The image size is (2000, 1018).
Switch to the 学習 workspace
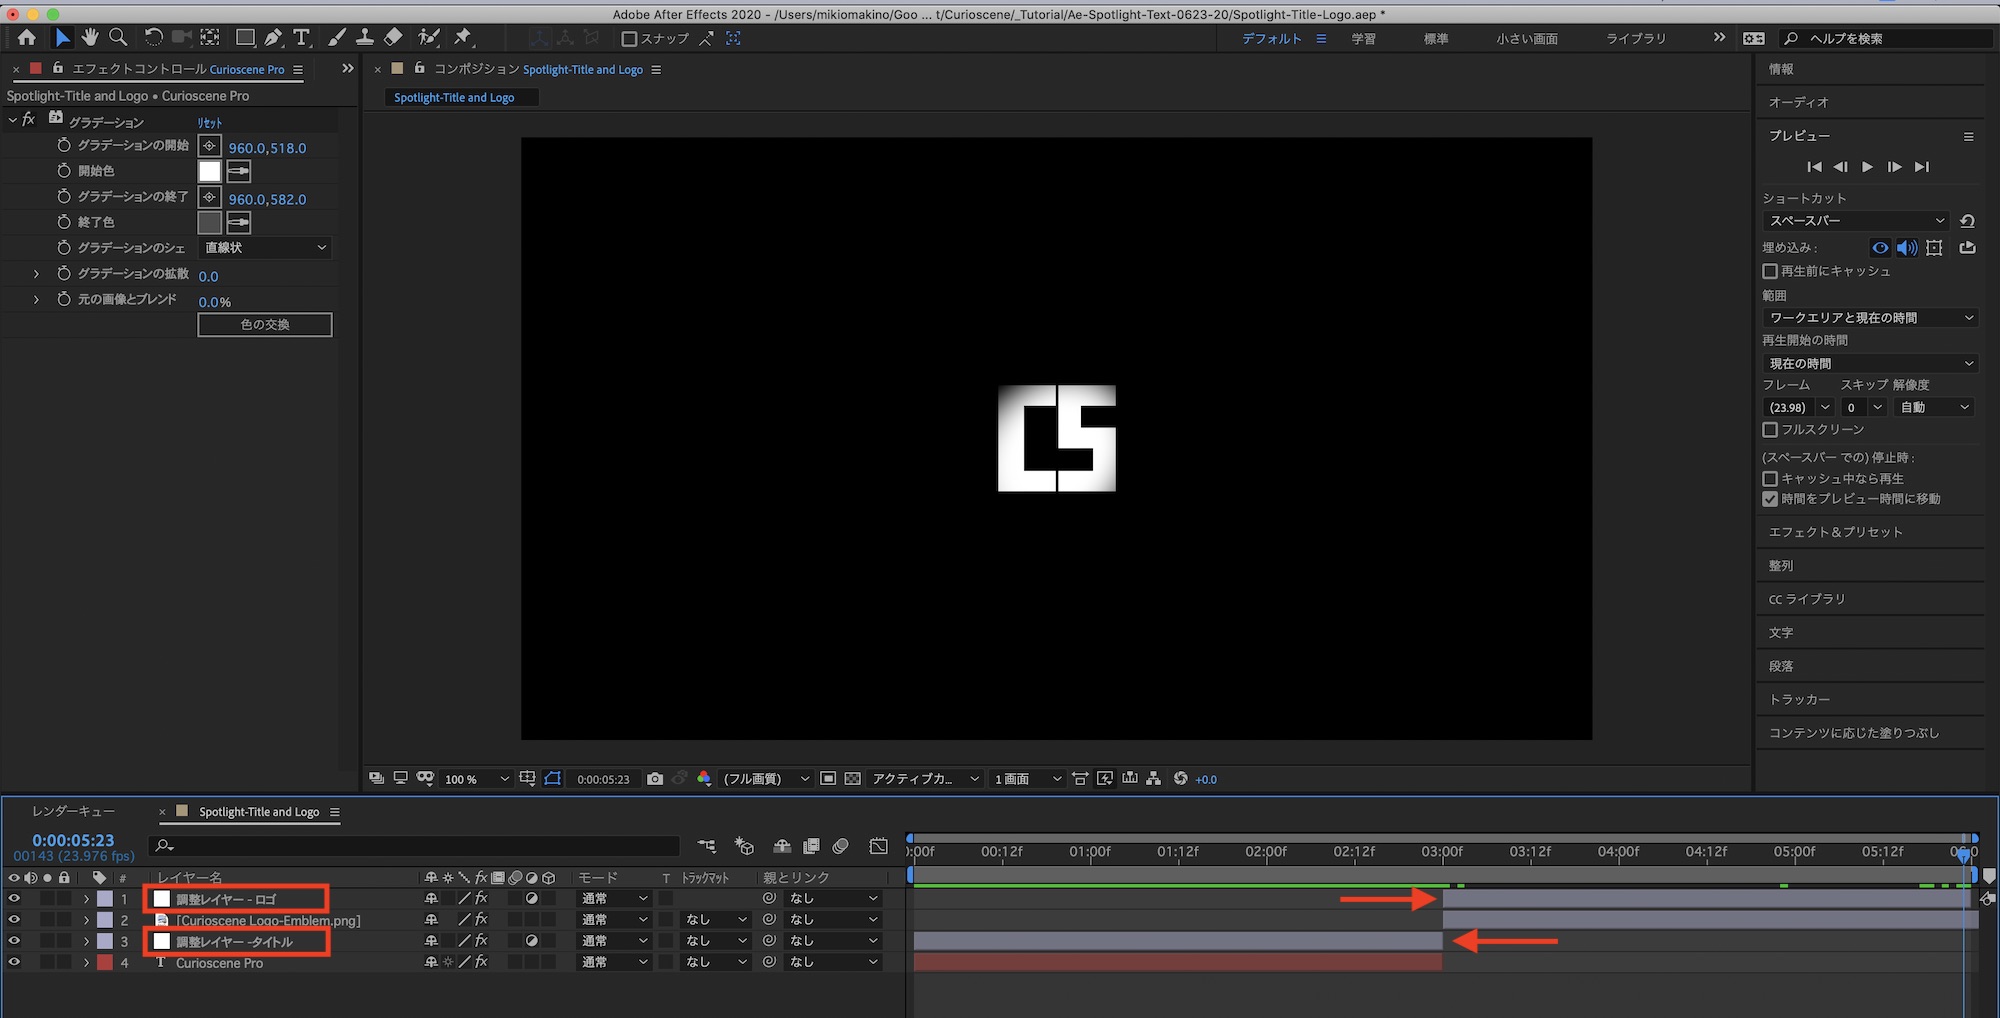(1363, 39)
